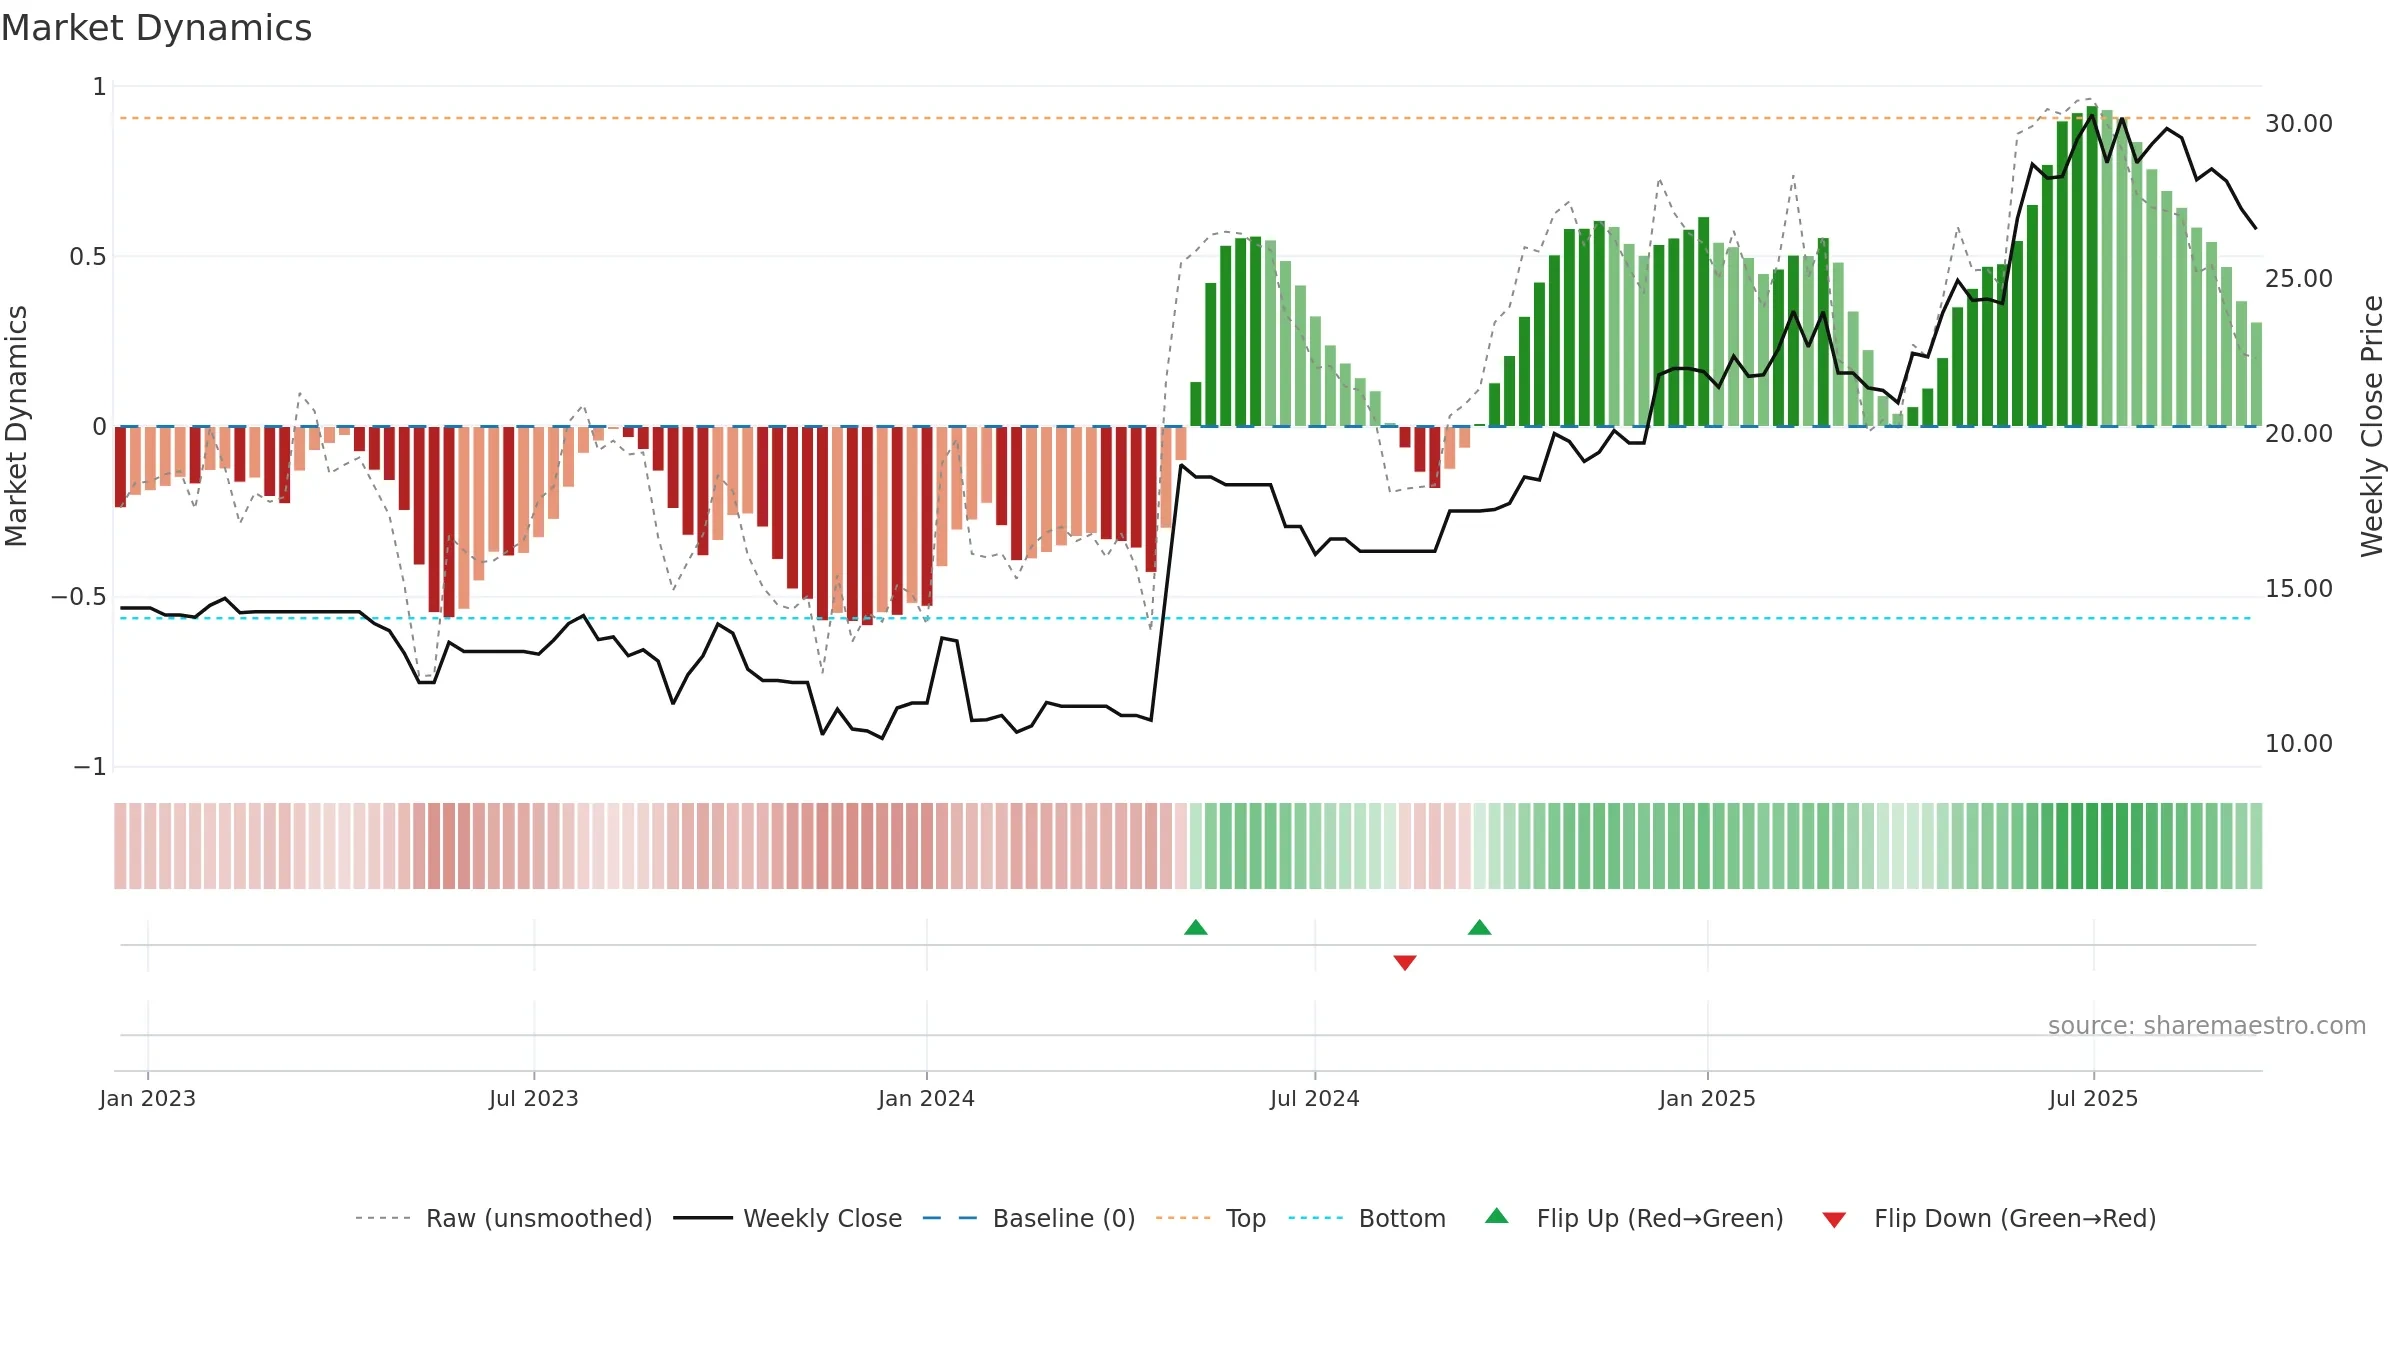Click the −0.5 left axis label

(x=79, y=597)
